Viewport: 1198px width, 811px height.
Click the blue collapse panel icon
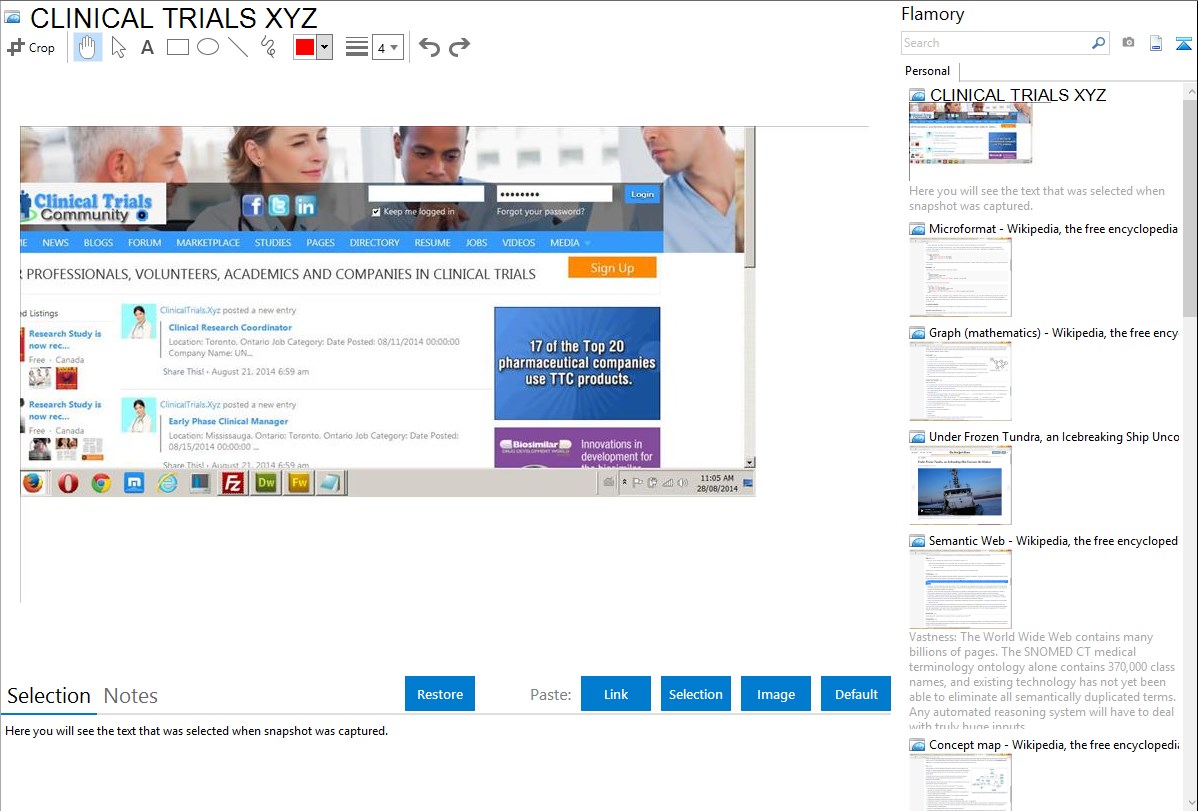pyautogui.click(x=1183, y=43)
